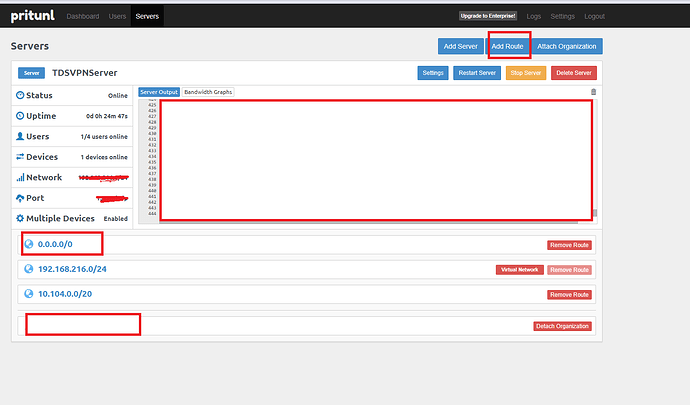This screenshot has width=690, height=405.
Task: Click globe icon beside 0.0.0.0/0 route
Action: click(29, 244)
